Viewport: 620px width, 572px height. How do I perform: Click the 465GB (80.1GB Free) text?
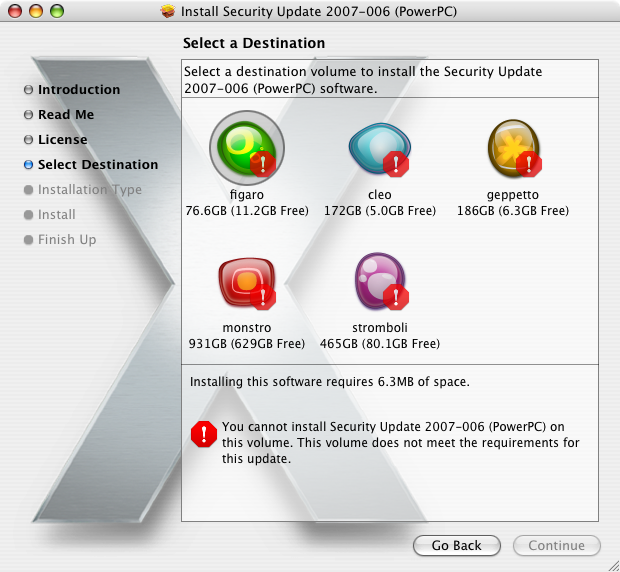pos(380,344)
